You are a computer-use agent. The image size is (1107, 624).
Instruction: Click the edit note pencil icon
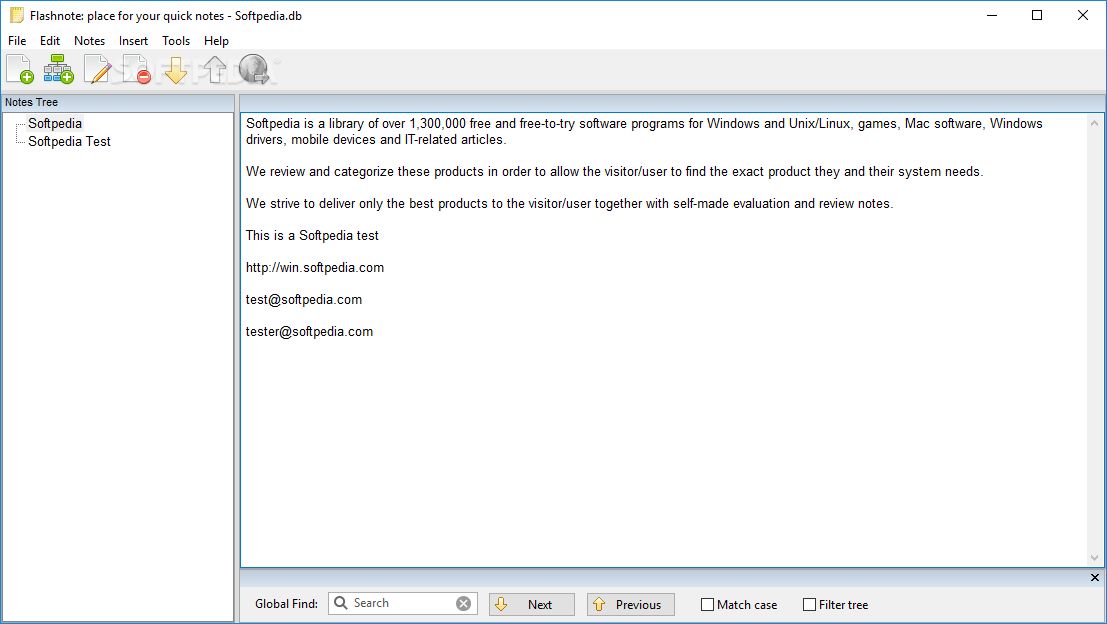[x=97, y=69]
